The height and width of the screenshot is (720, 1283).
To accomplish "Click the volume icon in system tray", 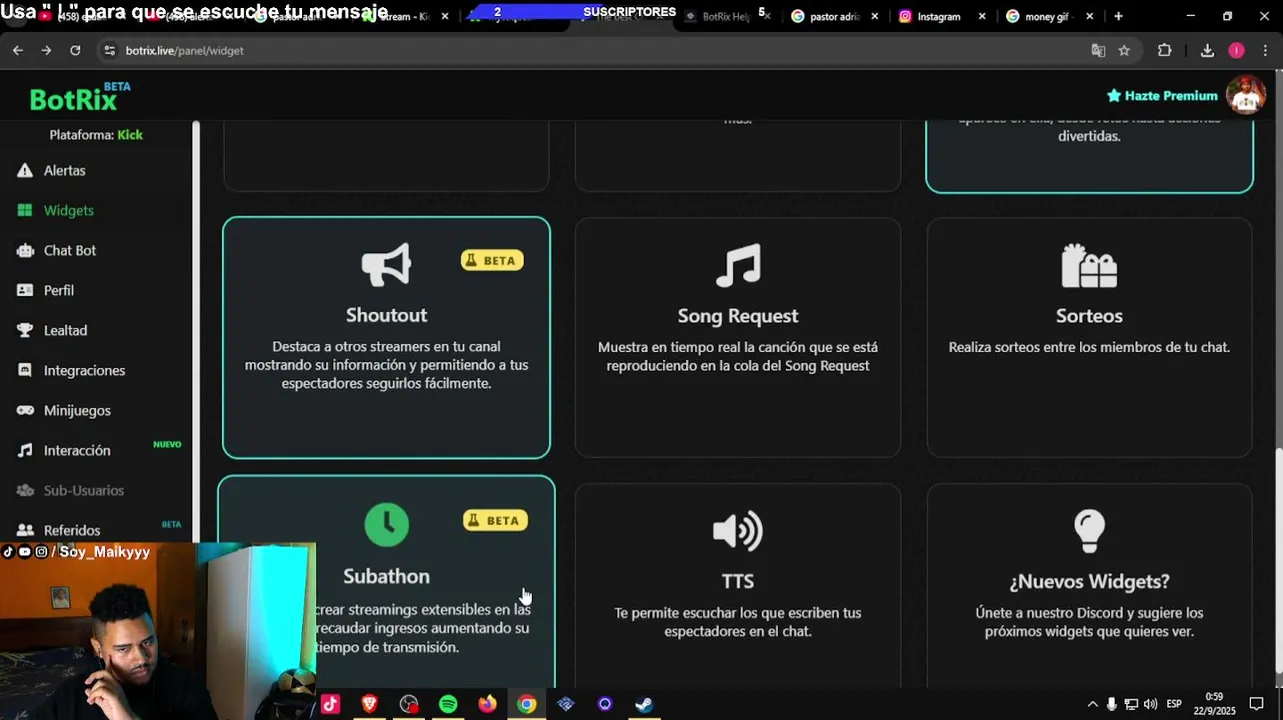I will click(1150, 704).
